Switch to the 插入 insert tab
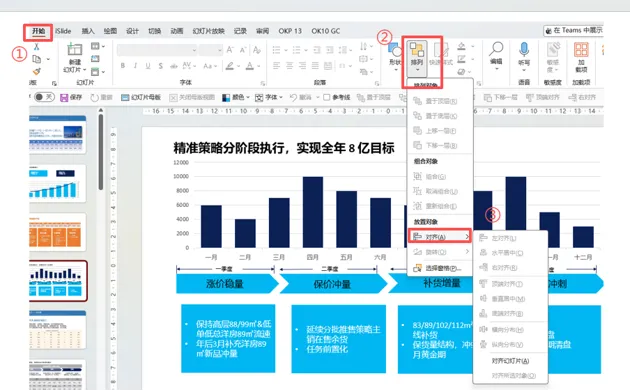 [x=88, y=31]
